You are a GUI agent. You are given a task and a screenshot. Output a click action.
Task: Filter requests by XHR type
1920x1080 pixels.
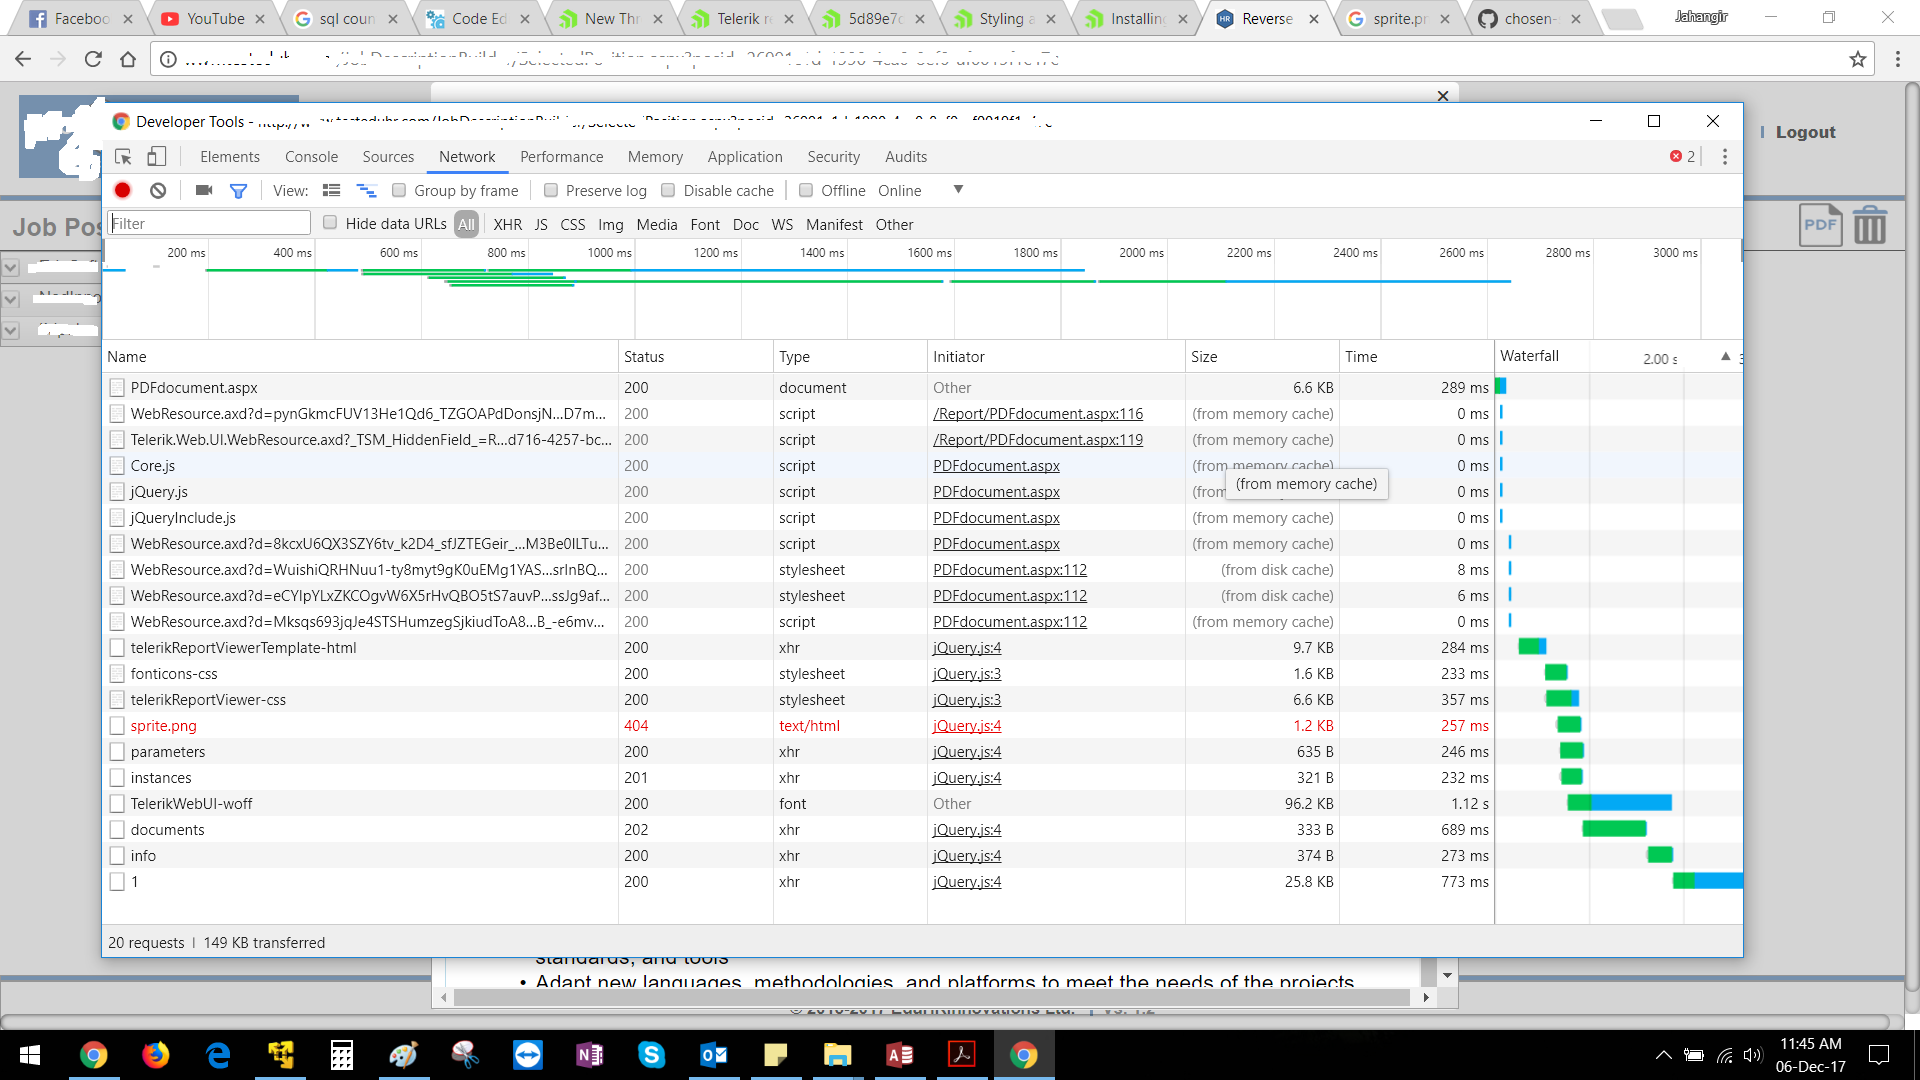pos(507,224)
